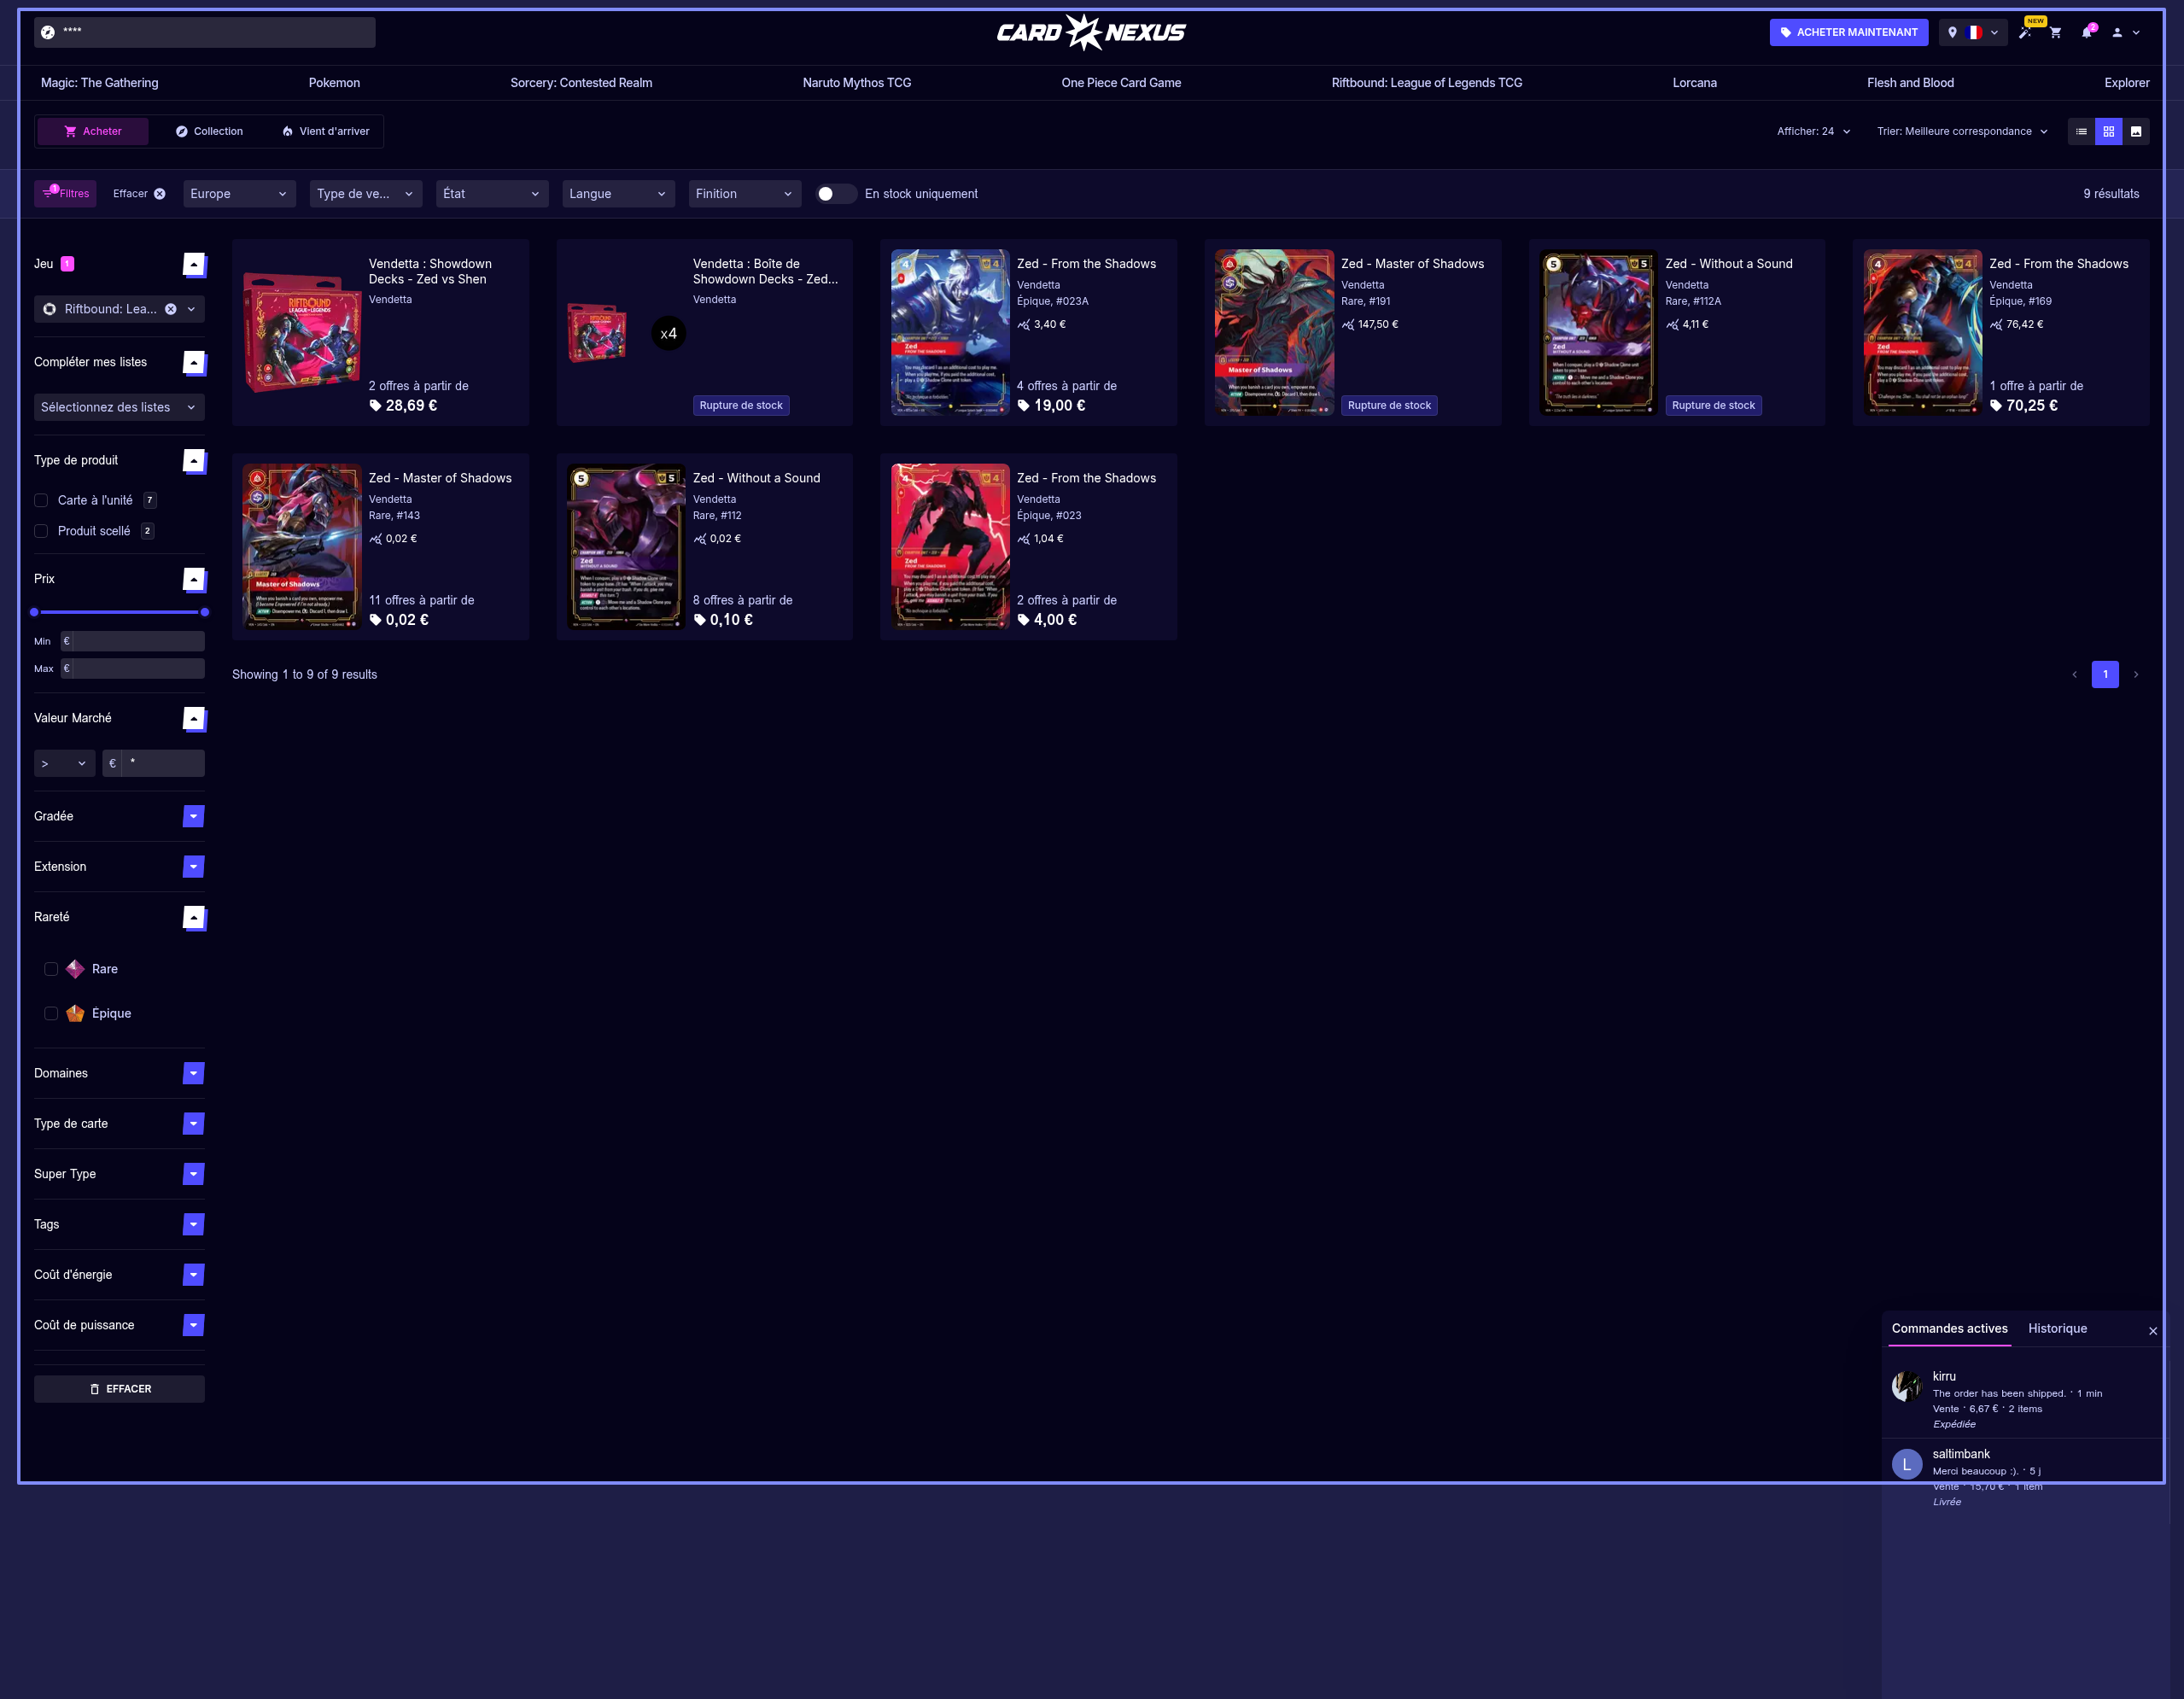This screenshot has height=1699, width=2184.
Task: Click the price tag icon beside 70,25 €
Action: tap(1996, 405)
